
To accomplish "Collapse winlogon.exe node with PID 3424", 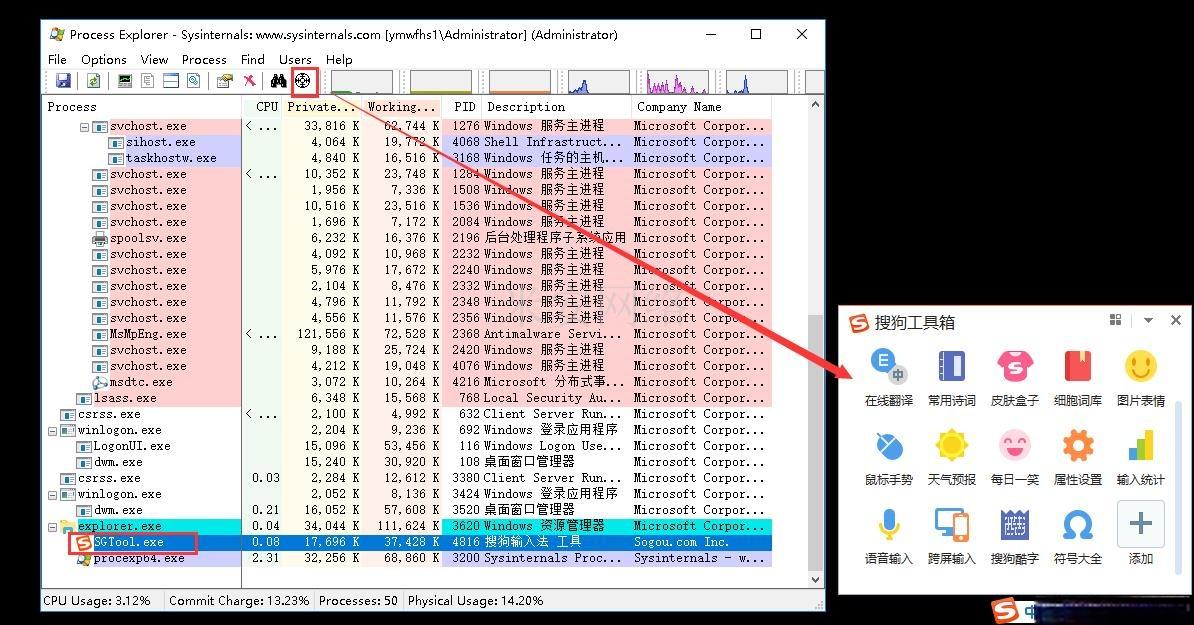I will [53, 495].
